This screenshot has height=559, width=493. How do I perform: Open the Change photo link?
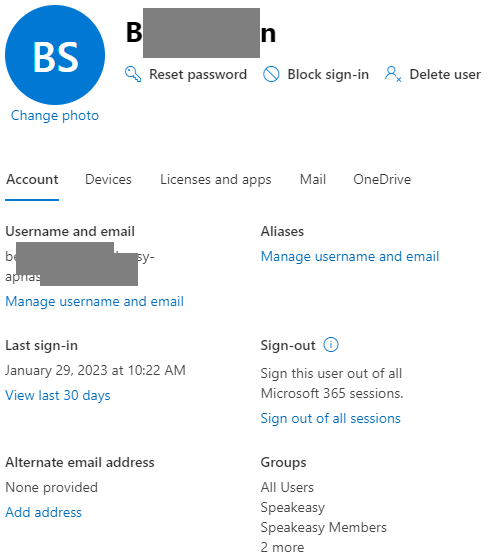pos(55,116)
